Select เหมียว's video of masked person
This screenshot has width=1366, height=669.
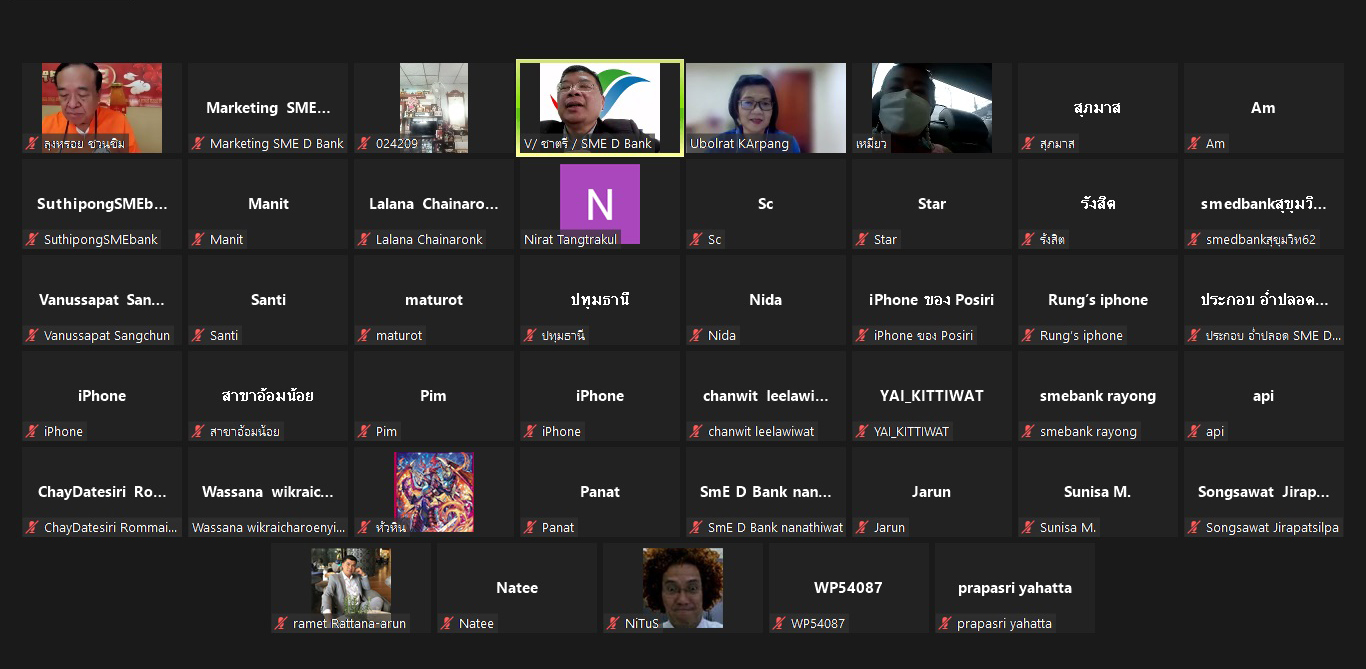tap(932, 108)
